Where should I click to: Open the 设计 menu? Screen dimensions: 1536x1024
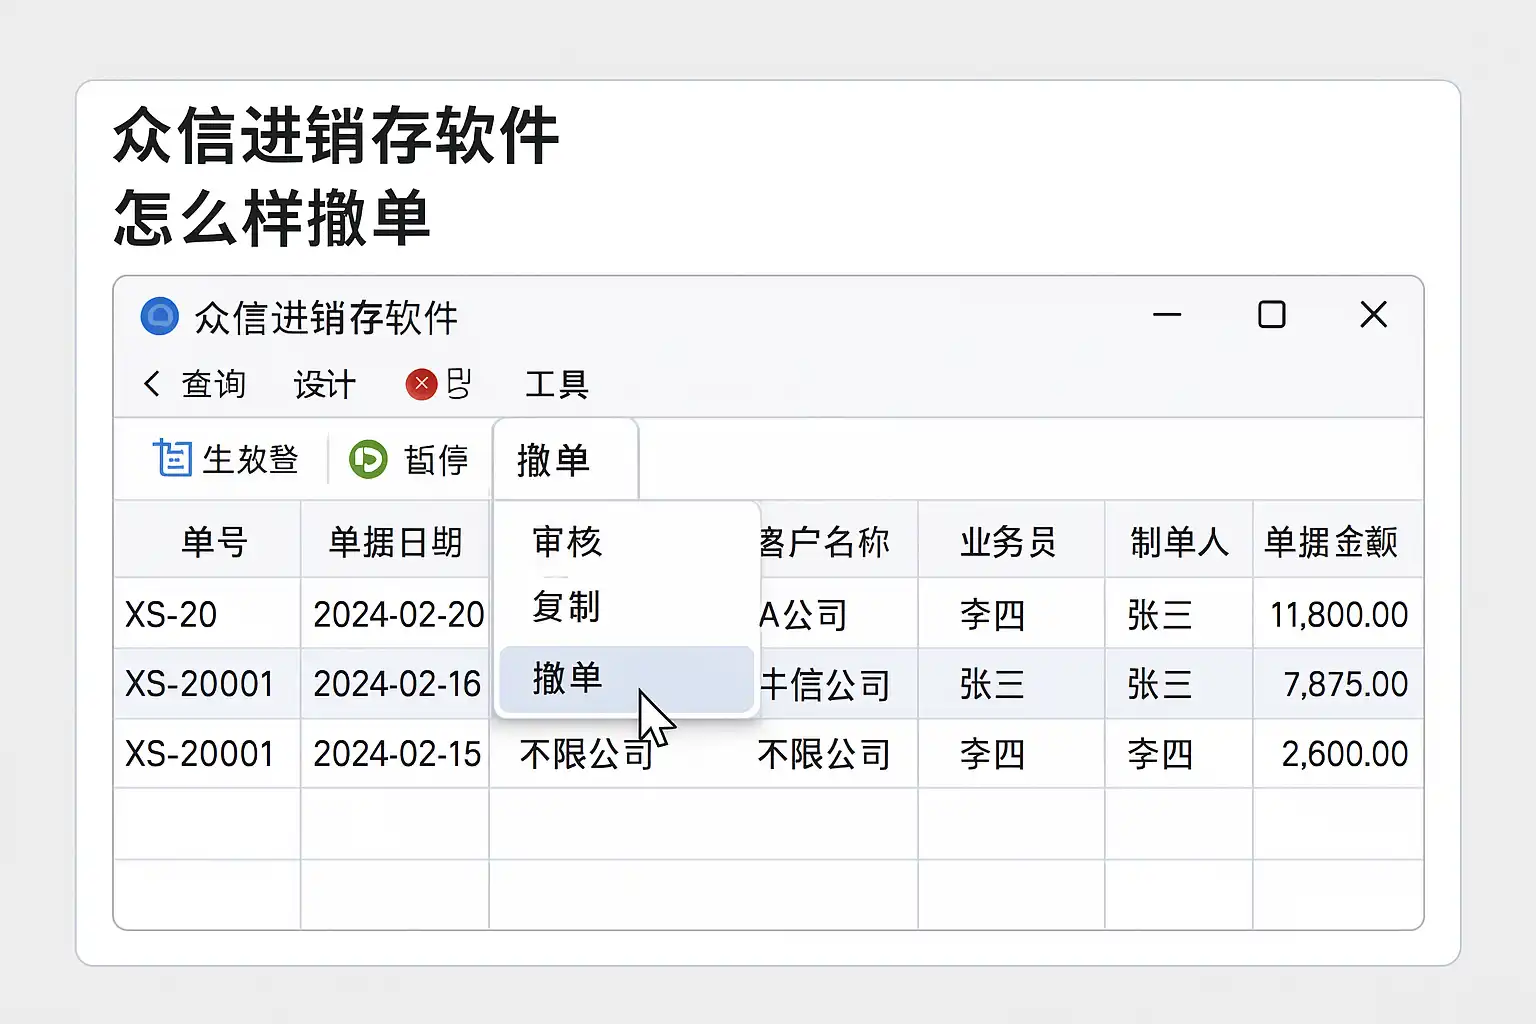click(x=325, y=384)
